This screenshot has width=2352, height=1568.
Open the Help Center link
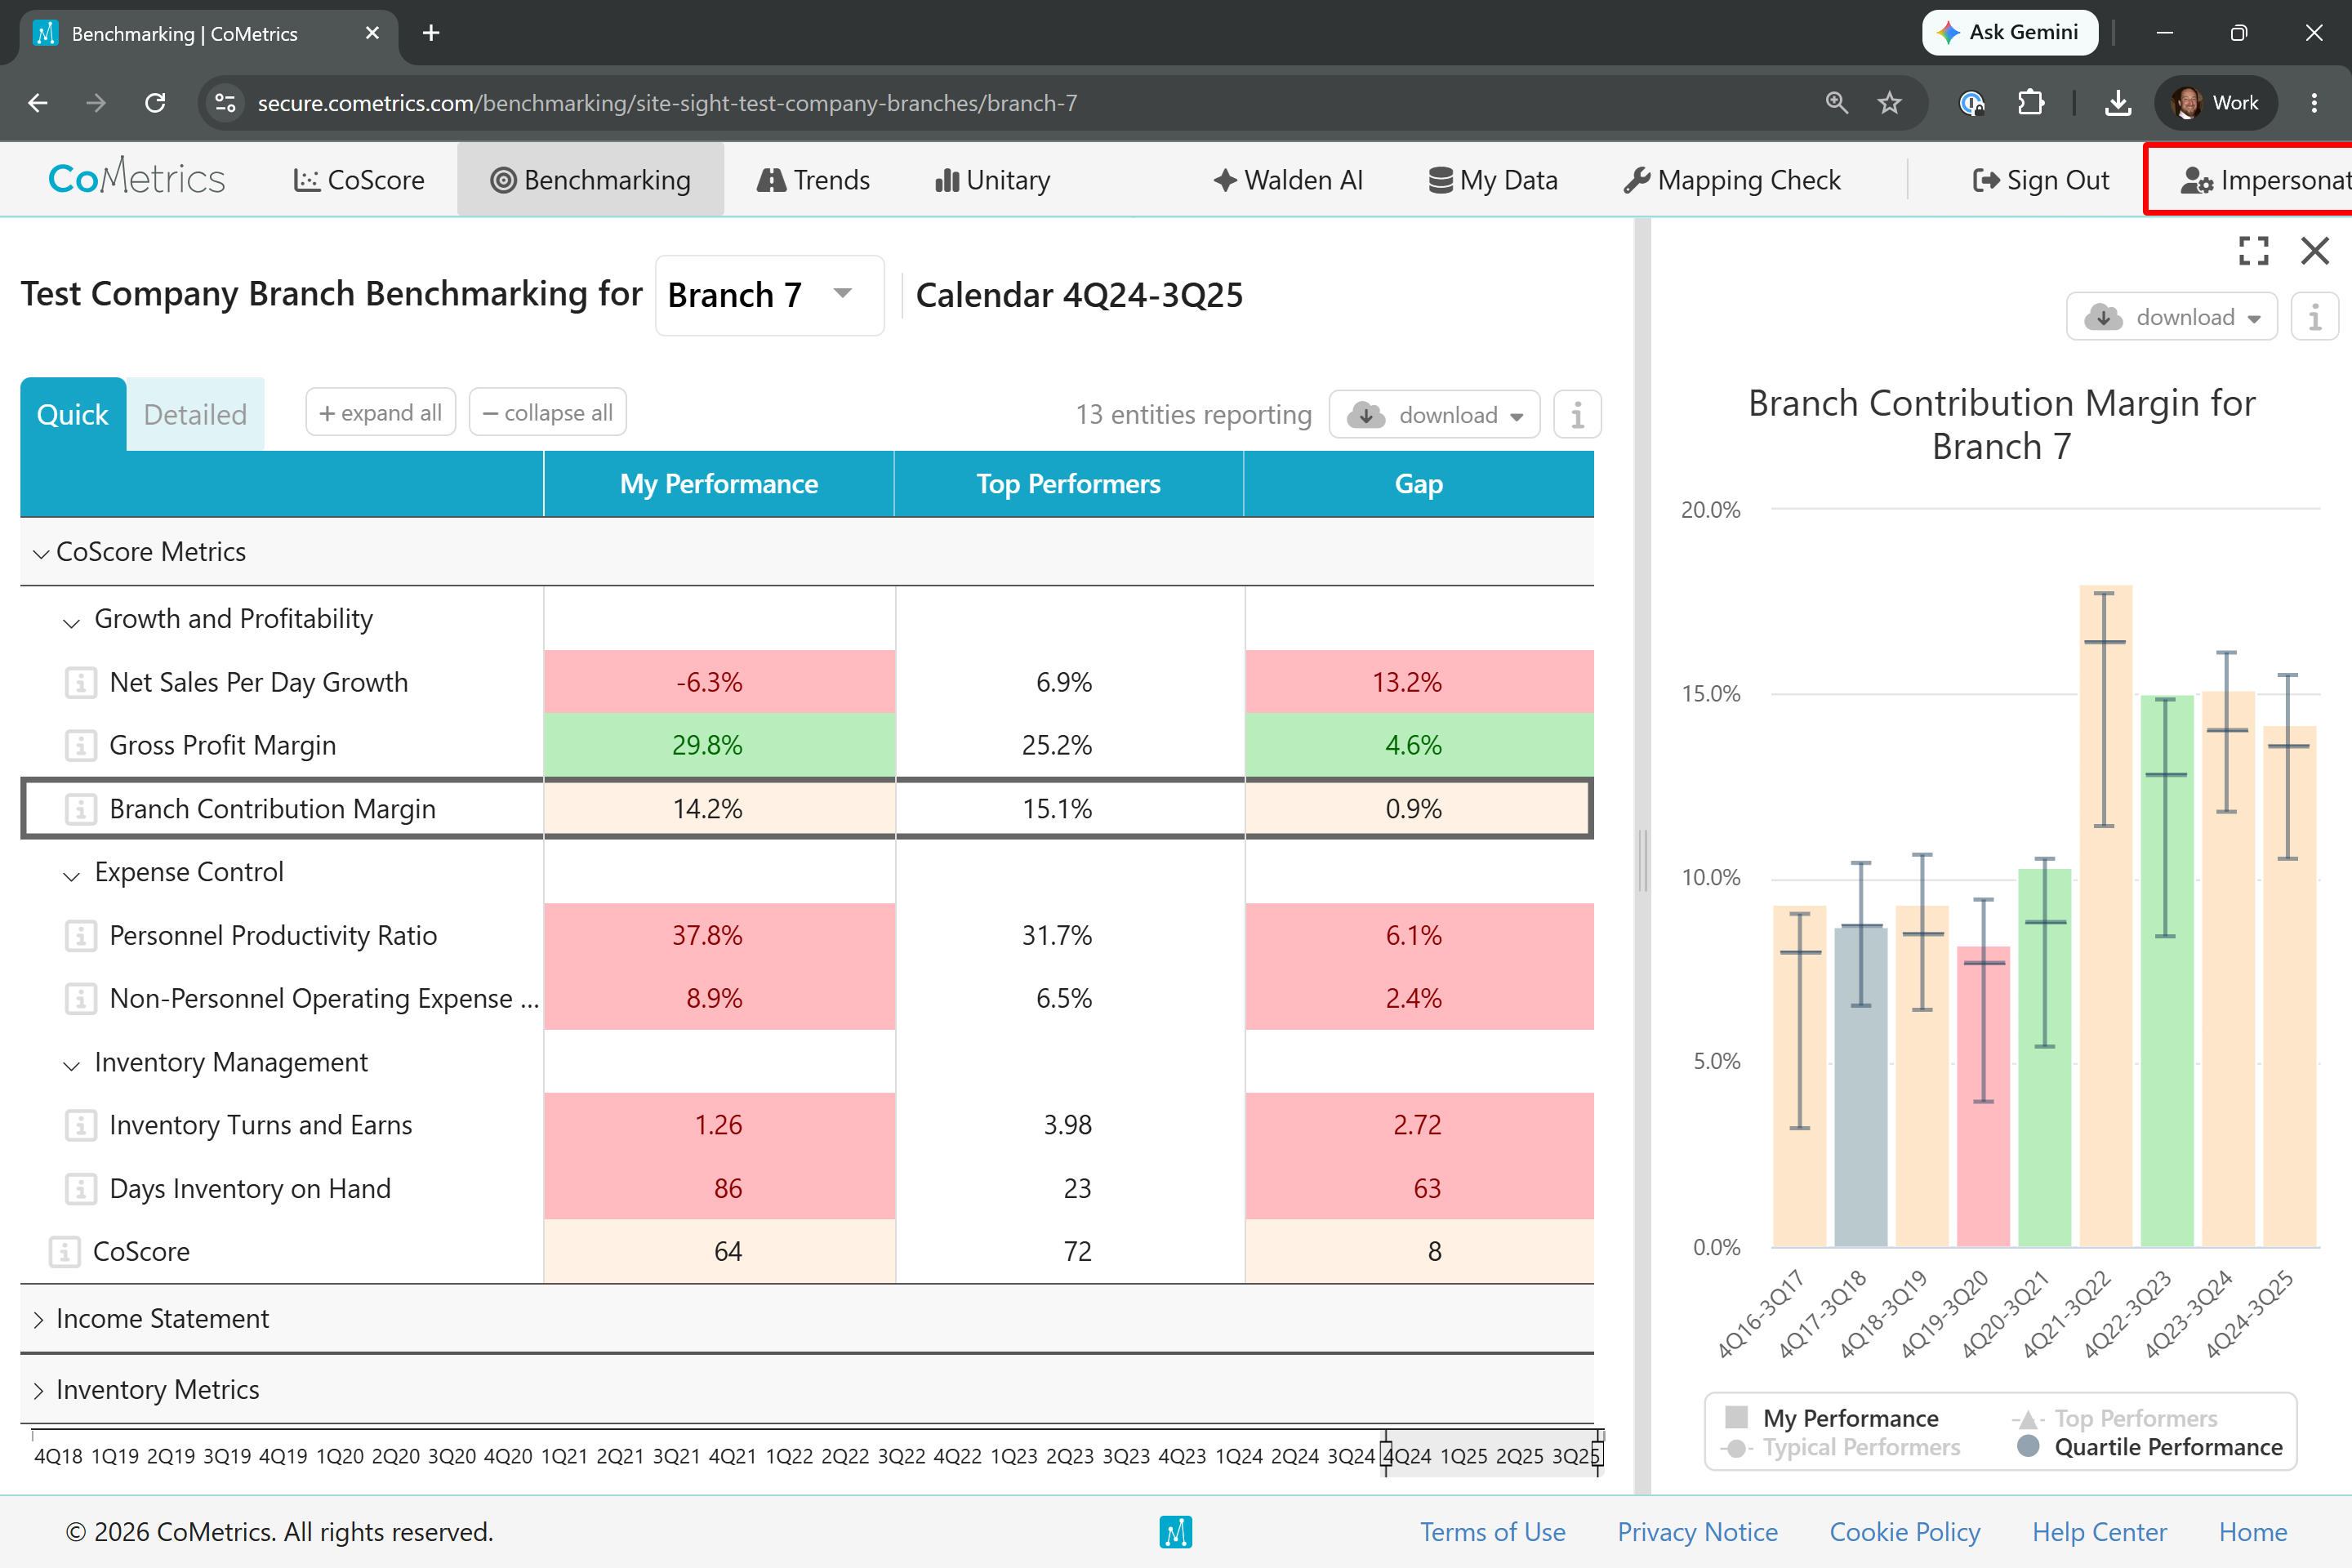click(2100, 1532)
